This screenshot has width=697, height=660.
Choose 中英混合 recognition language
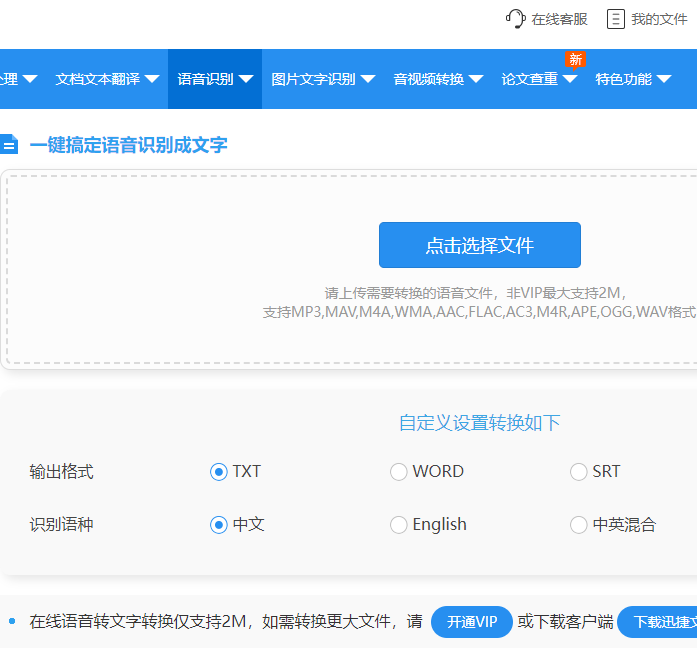[x=579, y=525]
